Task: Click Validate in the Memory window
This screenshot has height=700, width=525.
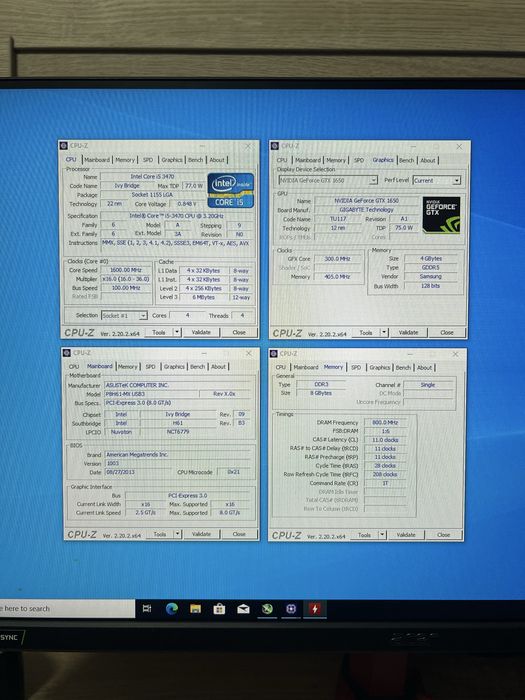Action: (x=406, y=535)
